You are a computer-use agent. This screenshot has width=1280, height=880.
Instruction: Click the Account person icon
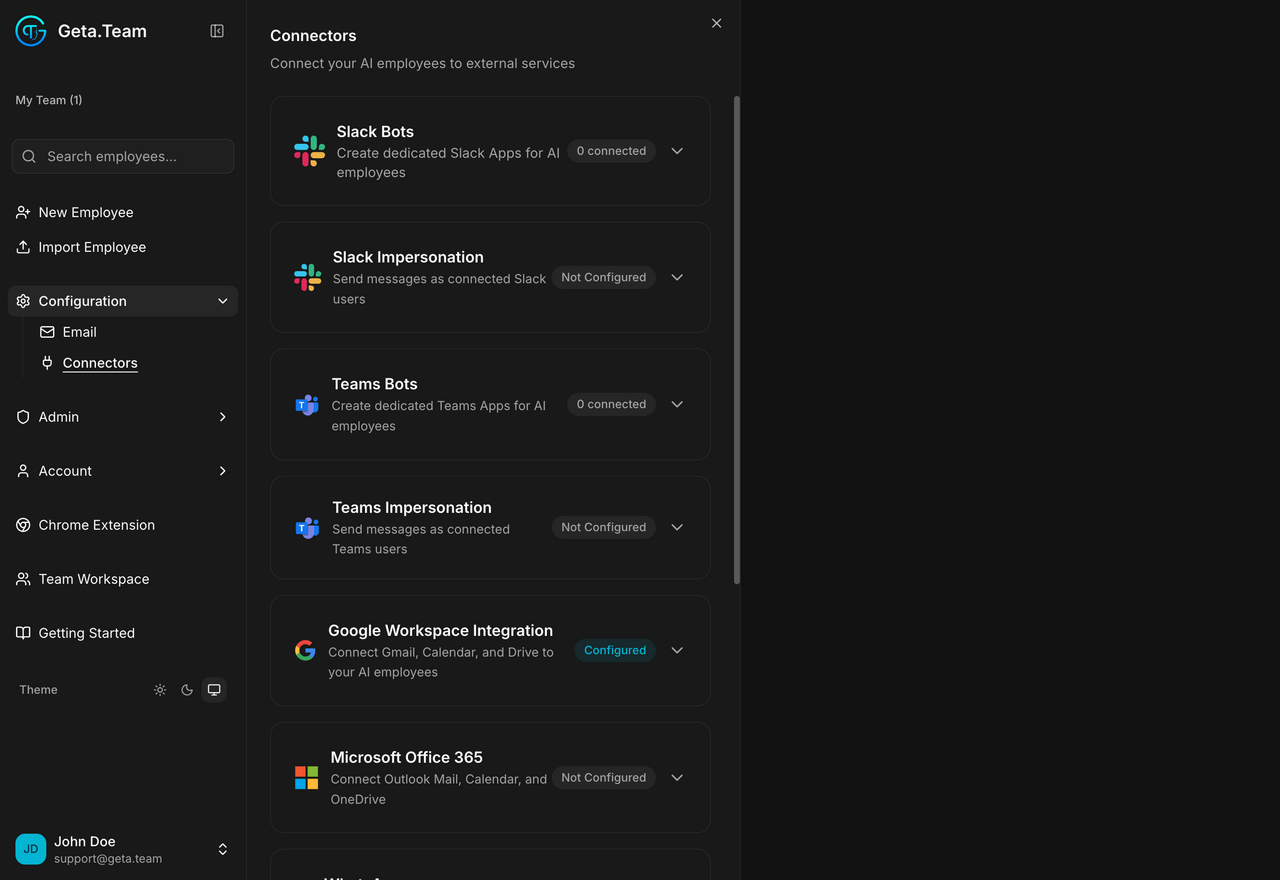click(x=23, y=471)
